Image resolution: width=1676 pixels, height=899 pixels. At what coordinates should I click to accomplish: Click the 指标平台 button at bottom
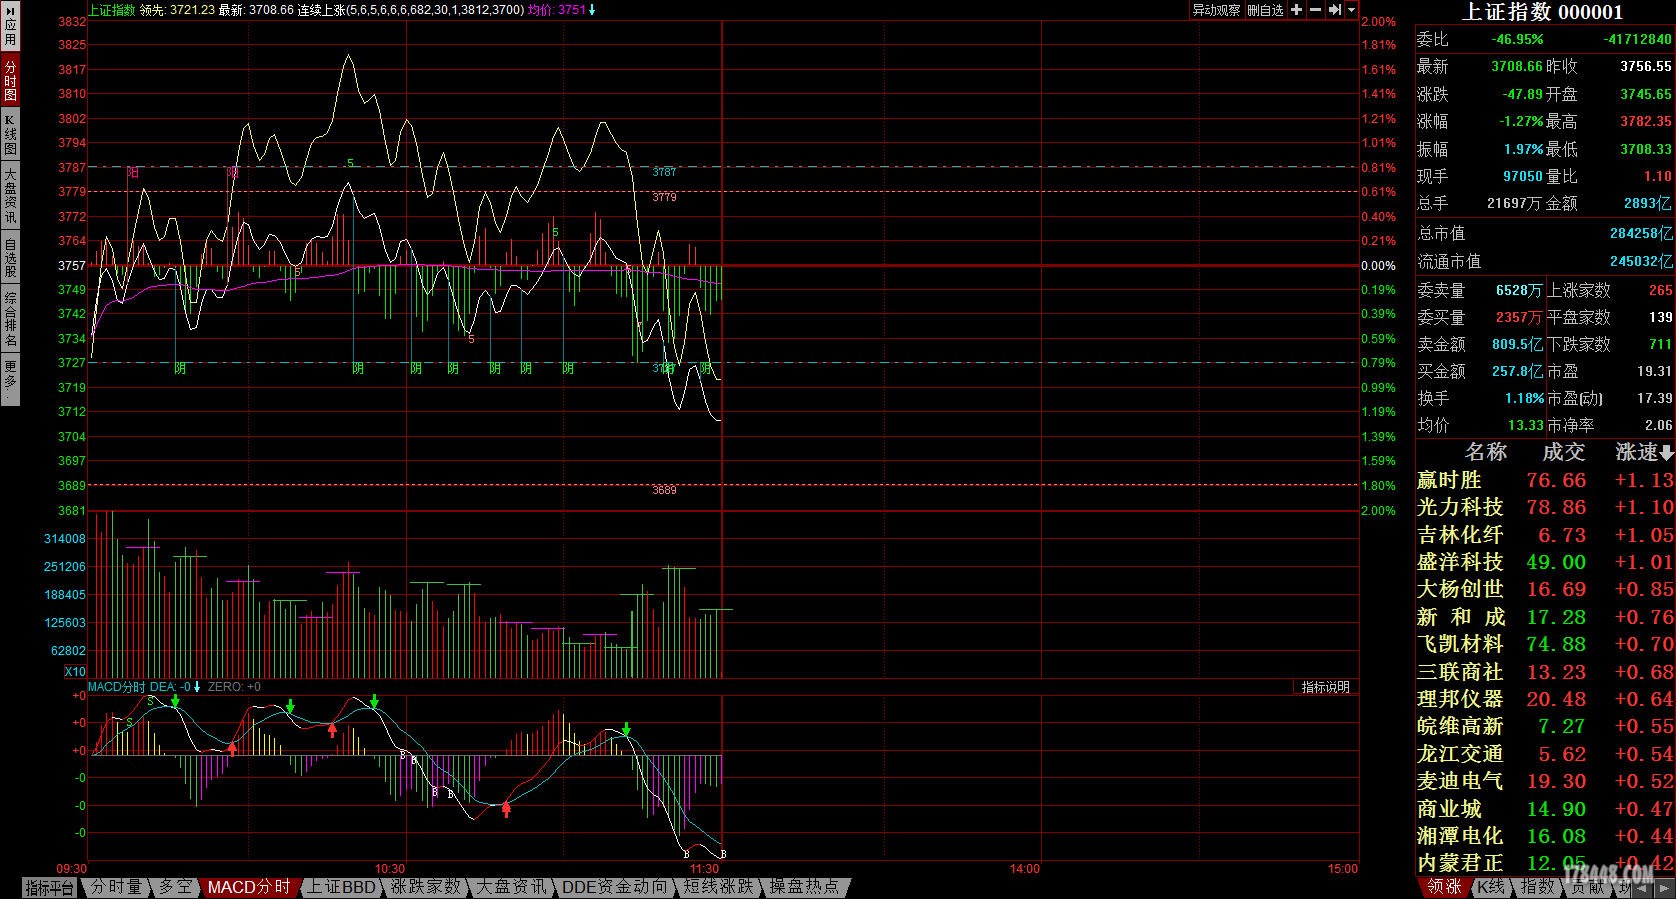[49, 888]
